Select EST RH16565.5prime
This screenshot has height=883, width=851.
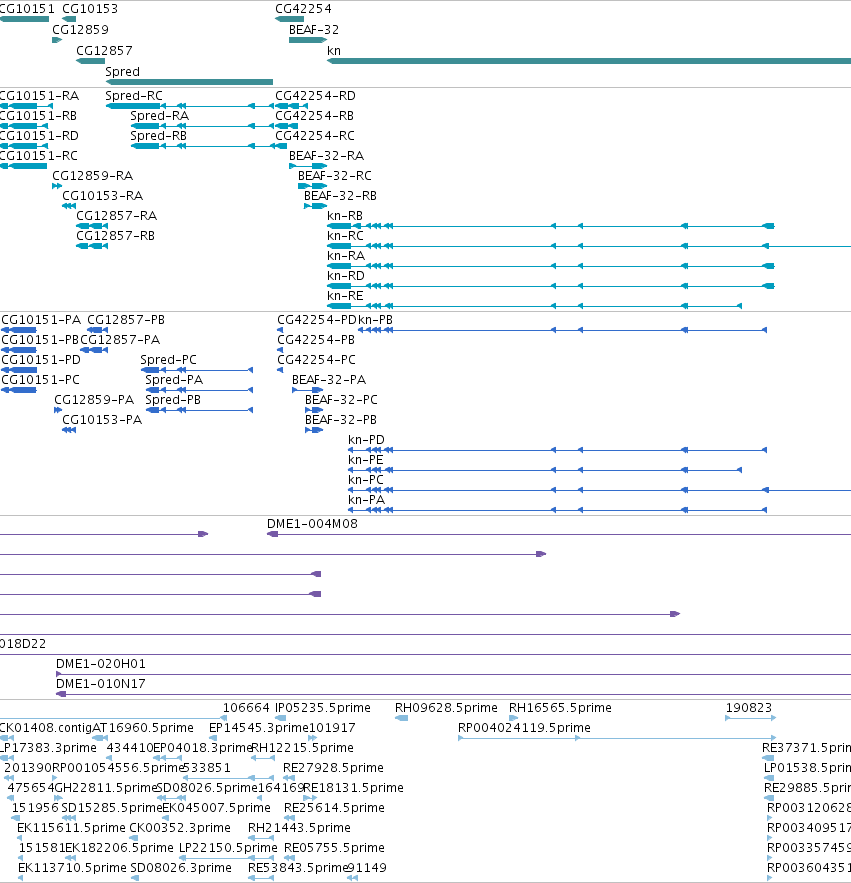point(514,718)
